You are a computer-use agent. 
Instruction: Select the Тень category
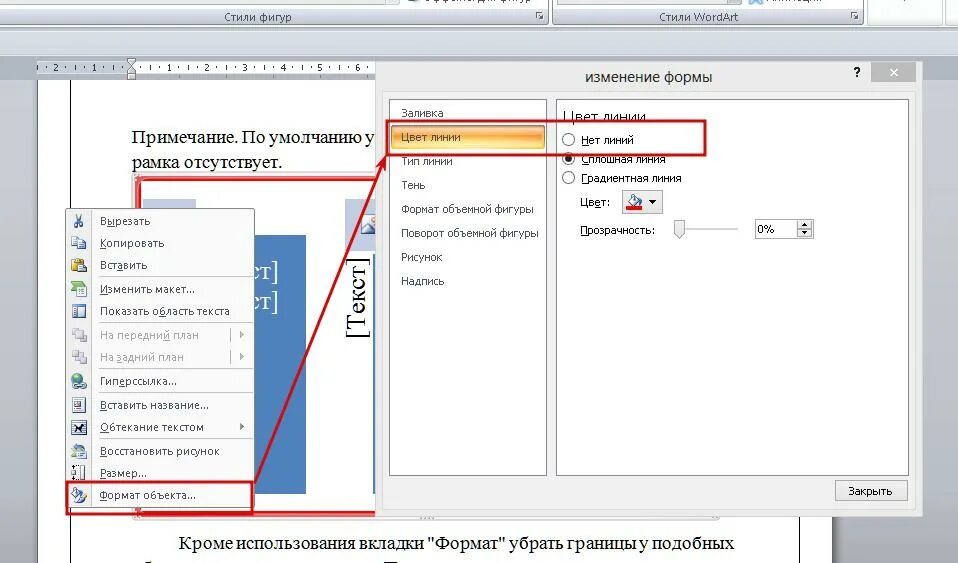[467, 185]
